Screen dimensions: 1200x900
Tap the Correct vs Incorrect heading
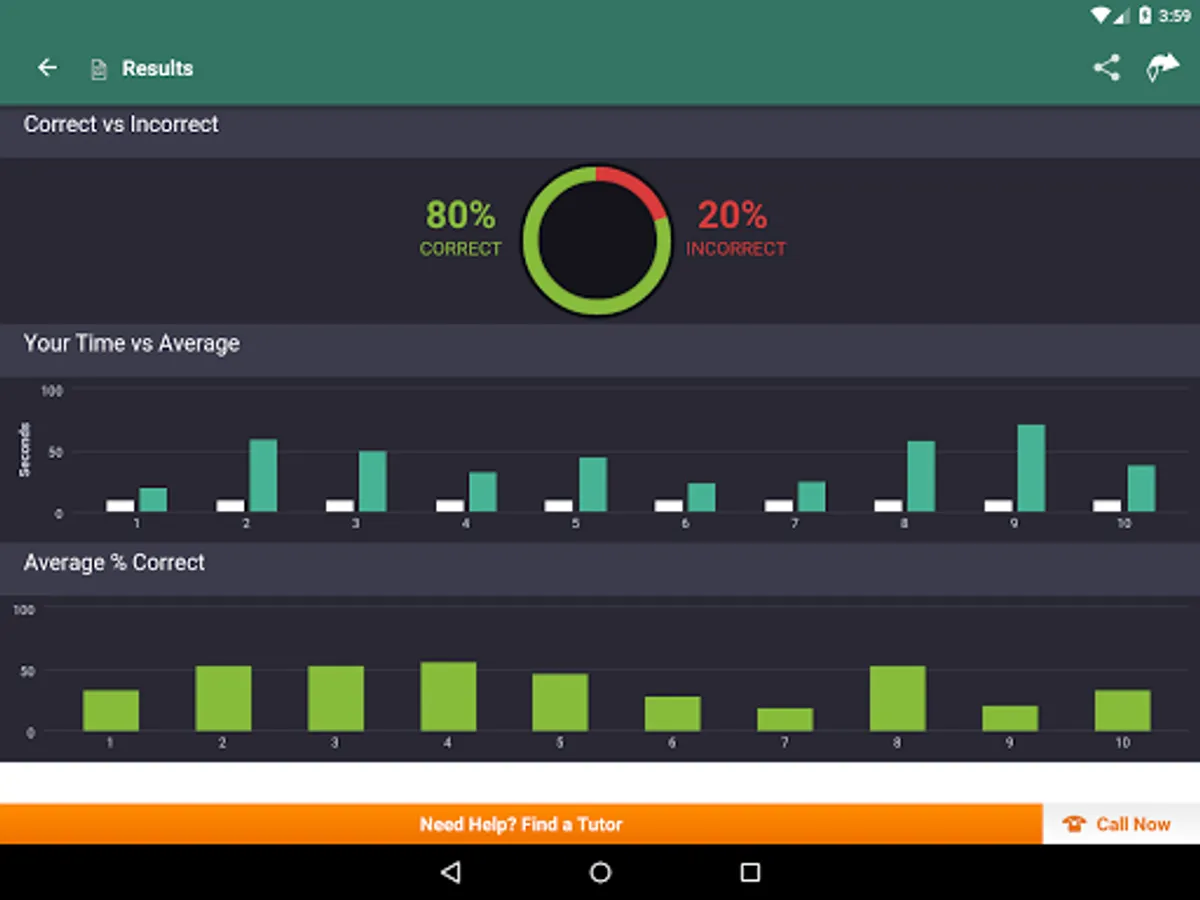[x=121, y=124]
